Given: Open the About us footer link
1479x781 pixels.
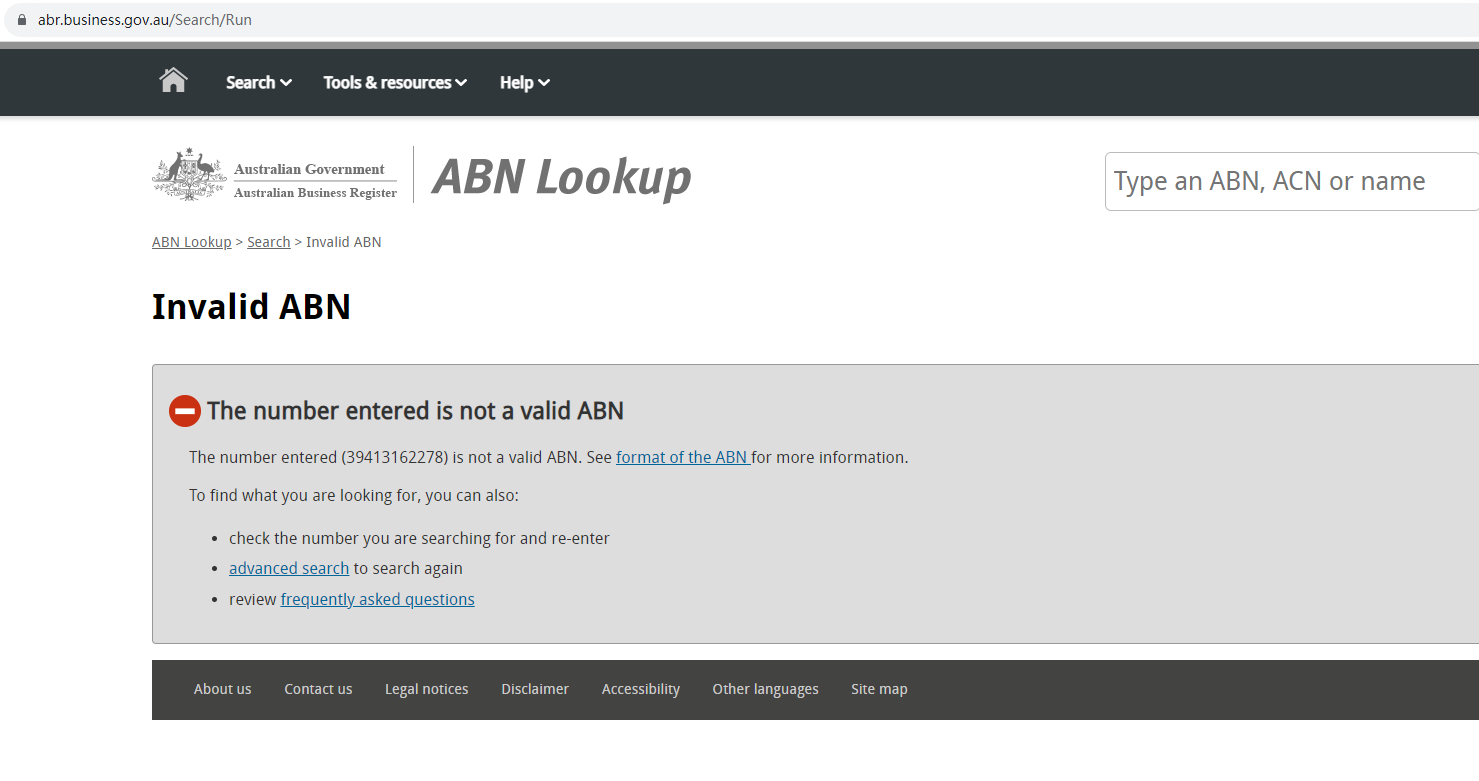Looking at the screenshot, I should coord(223,689).
